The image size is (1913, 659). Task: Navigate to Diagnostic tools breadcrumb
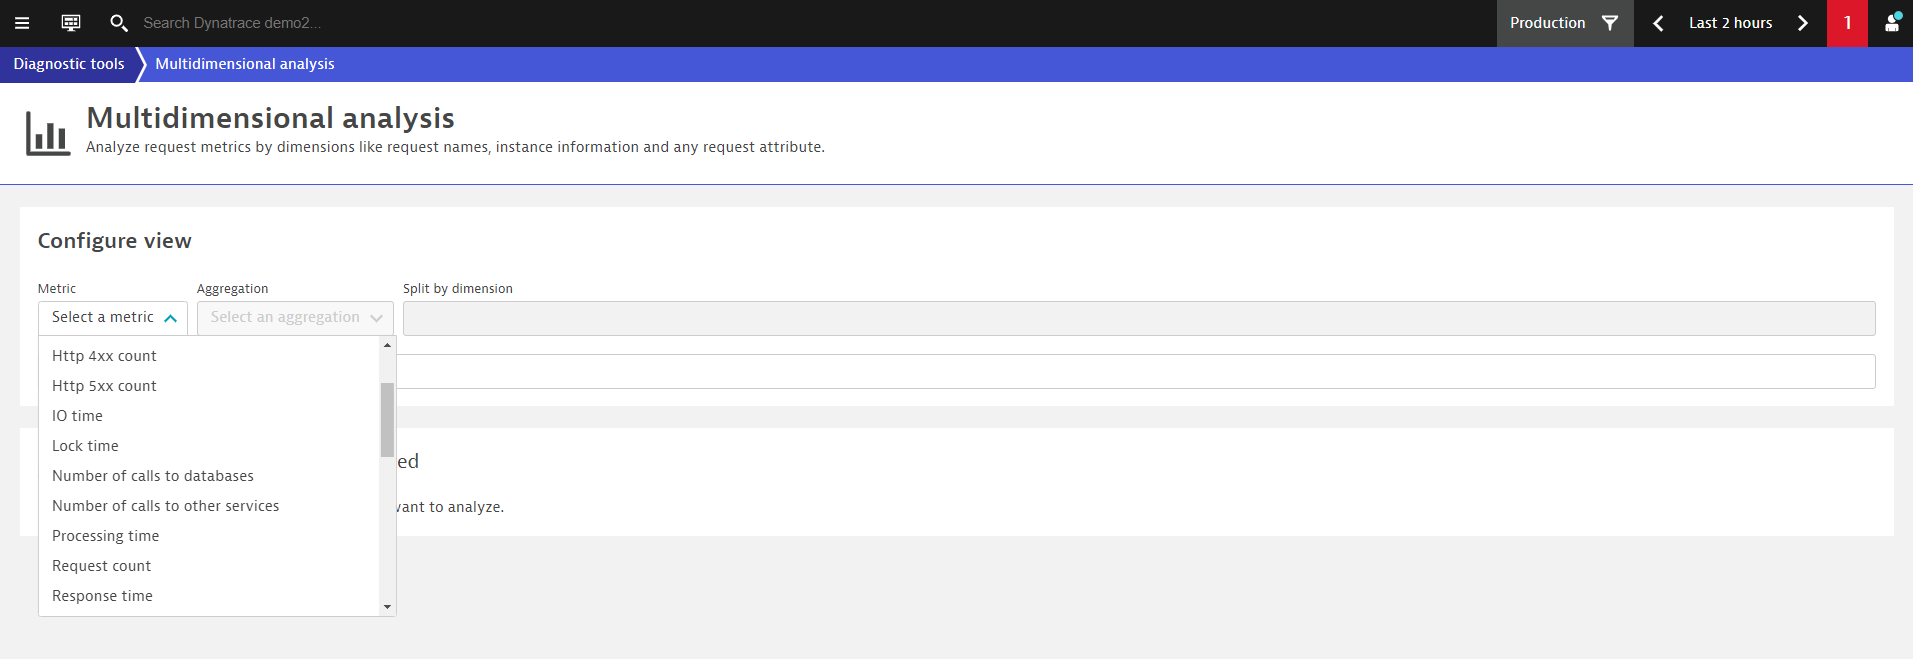click(69, 64)
